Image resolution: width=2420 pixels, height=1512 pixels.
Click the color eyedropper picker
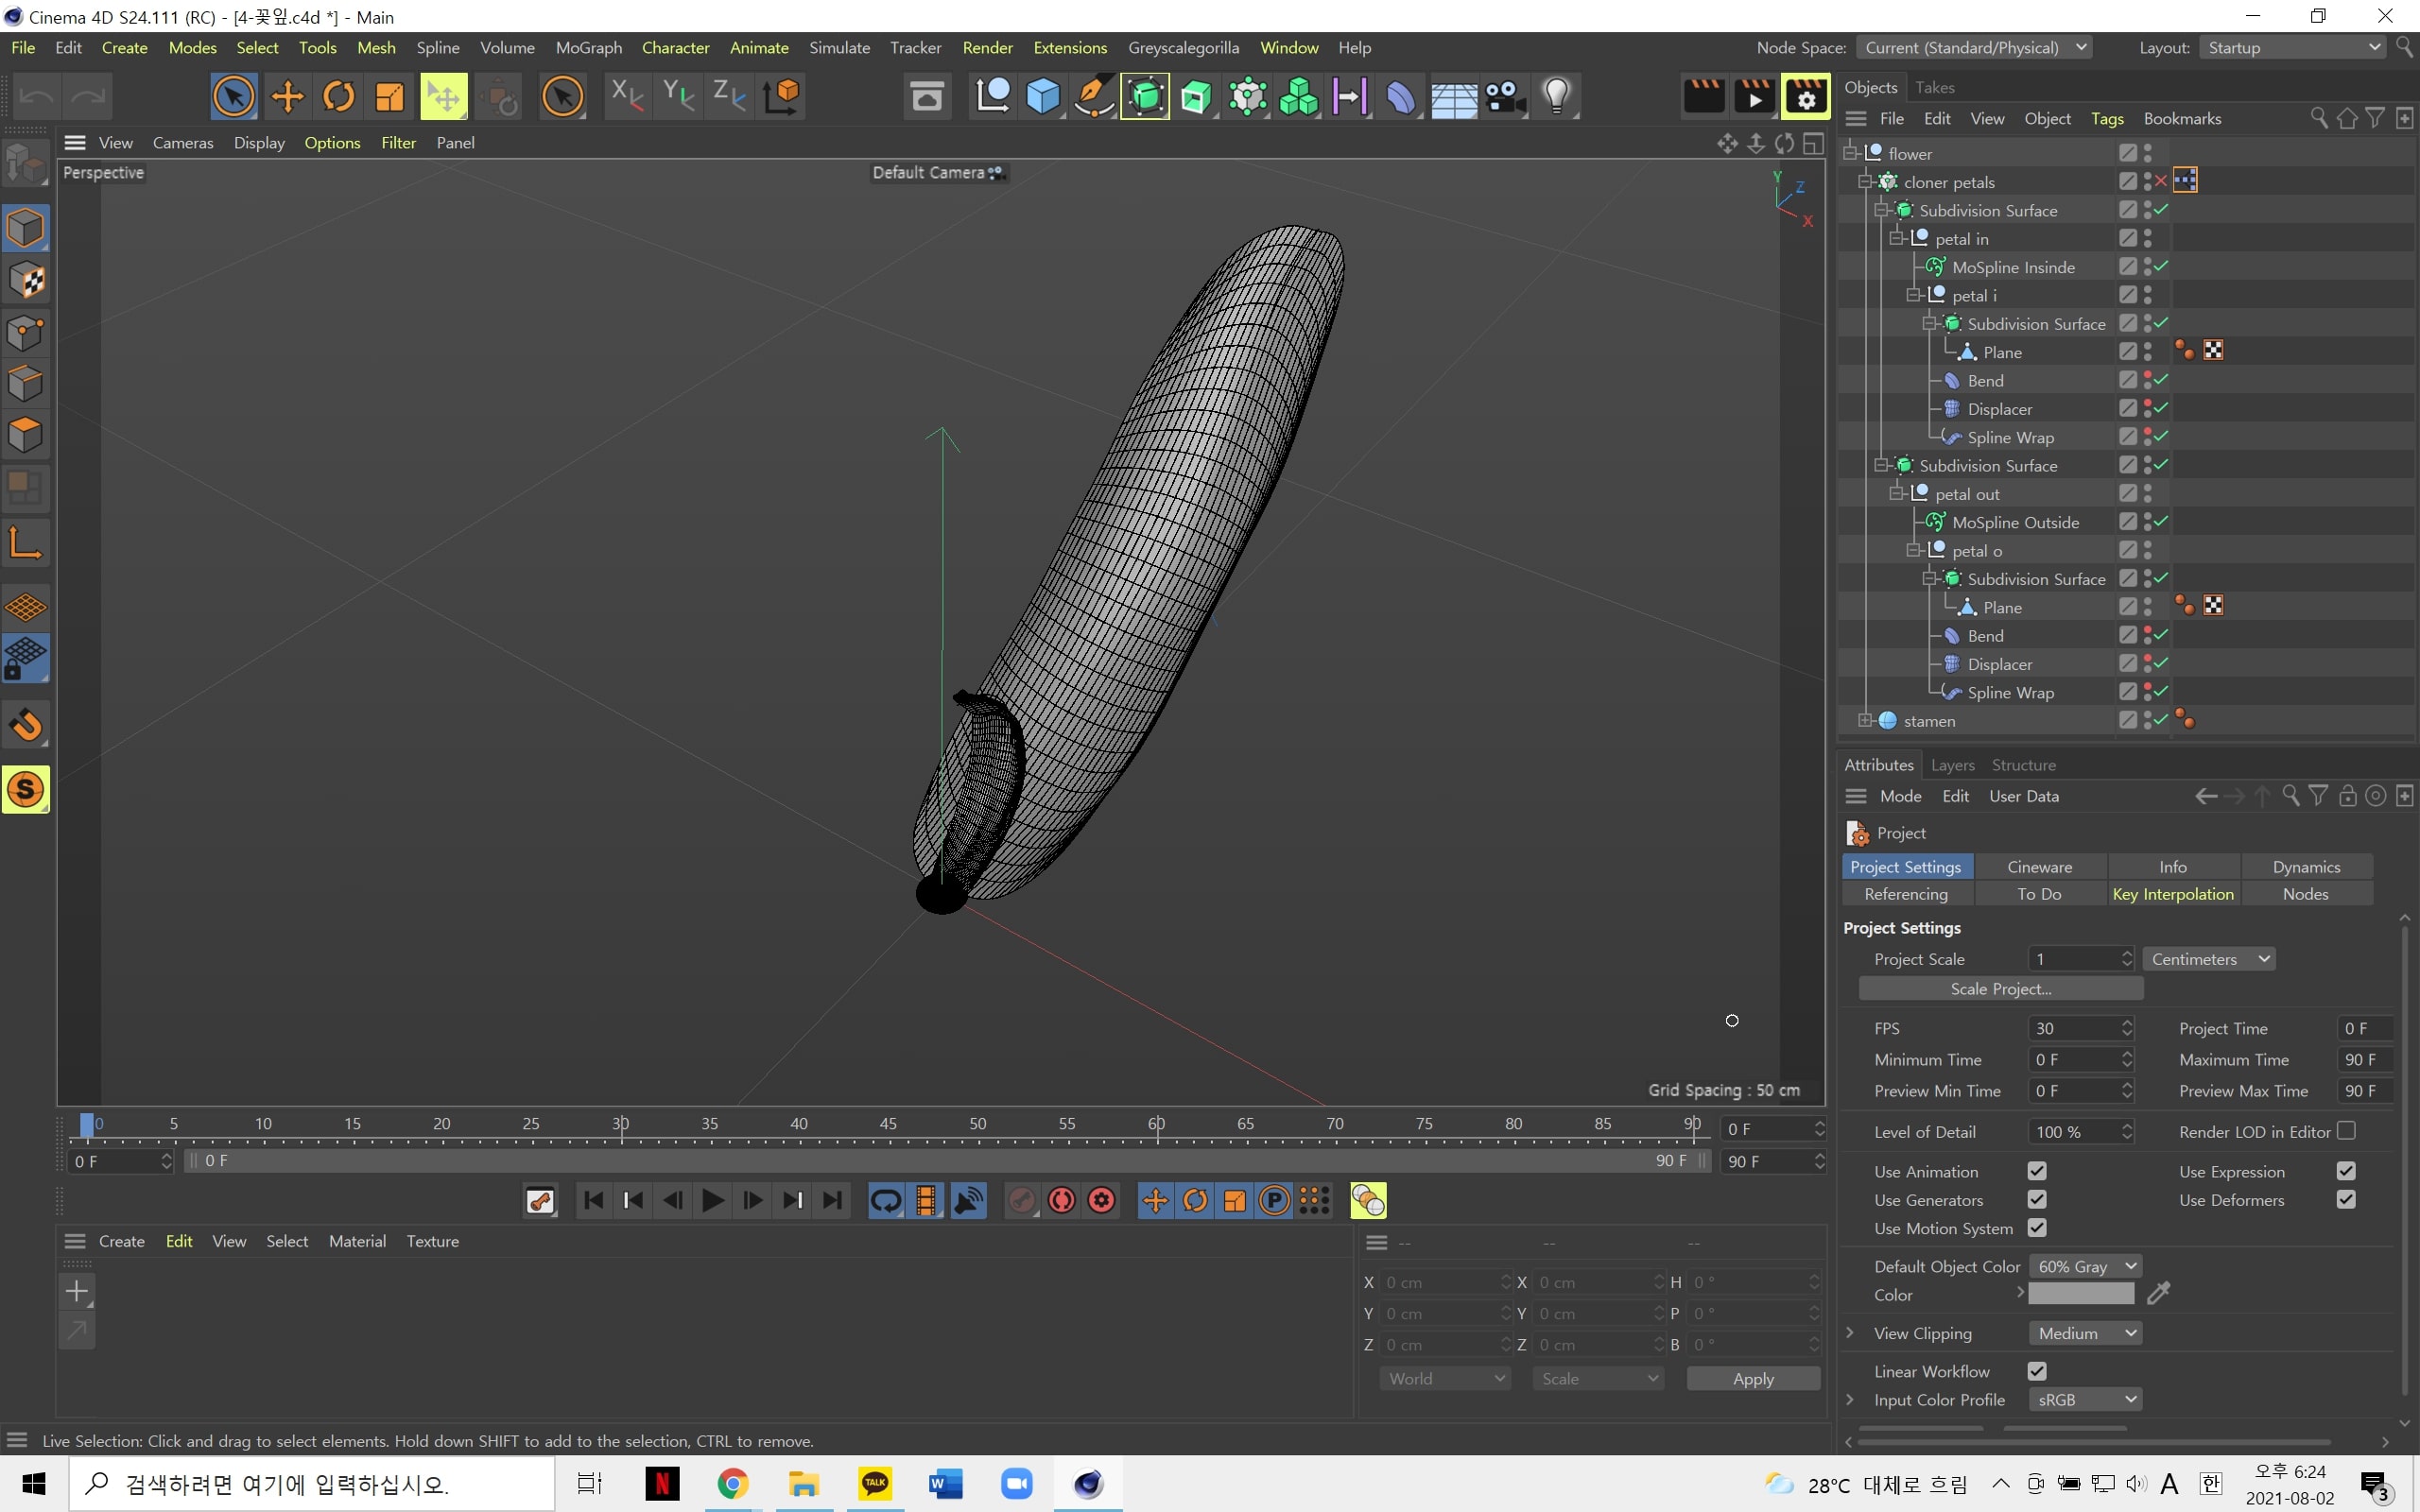coord(2159,1294)
